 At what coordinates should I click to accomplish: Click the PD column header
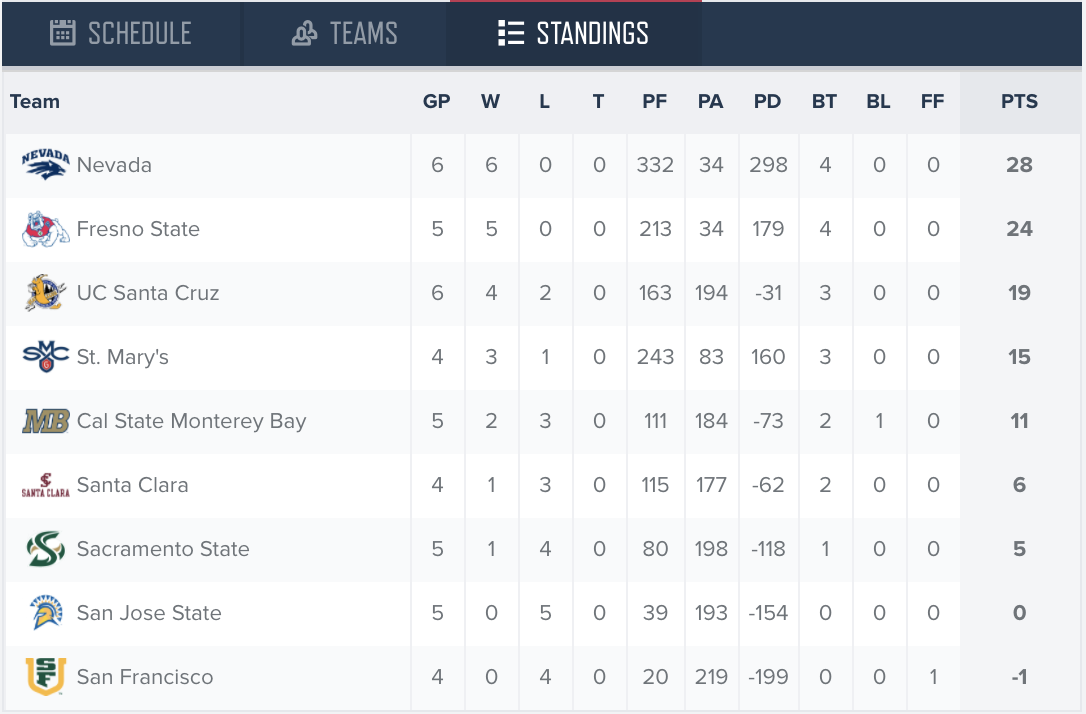pos(767,102)
